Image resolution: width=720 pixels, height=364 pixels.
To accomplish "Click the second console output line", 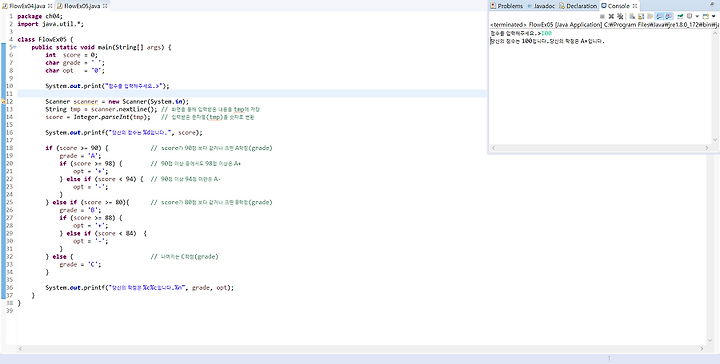I will (547, 41).
